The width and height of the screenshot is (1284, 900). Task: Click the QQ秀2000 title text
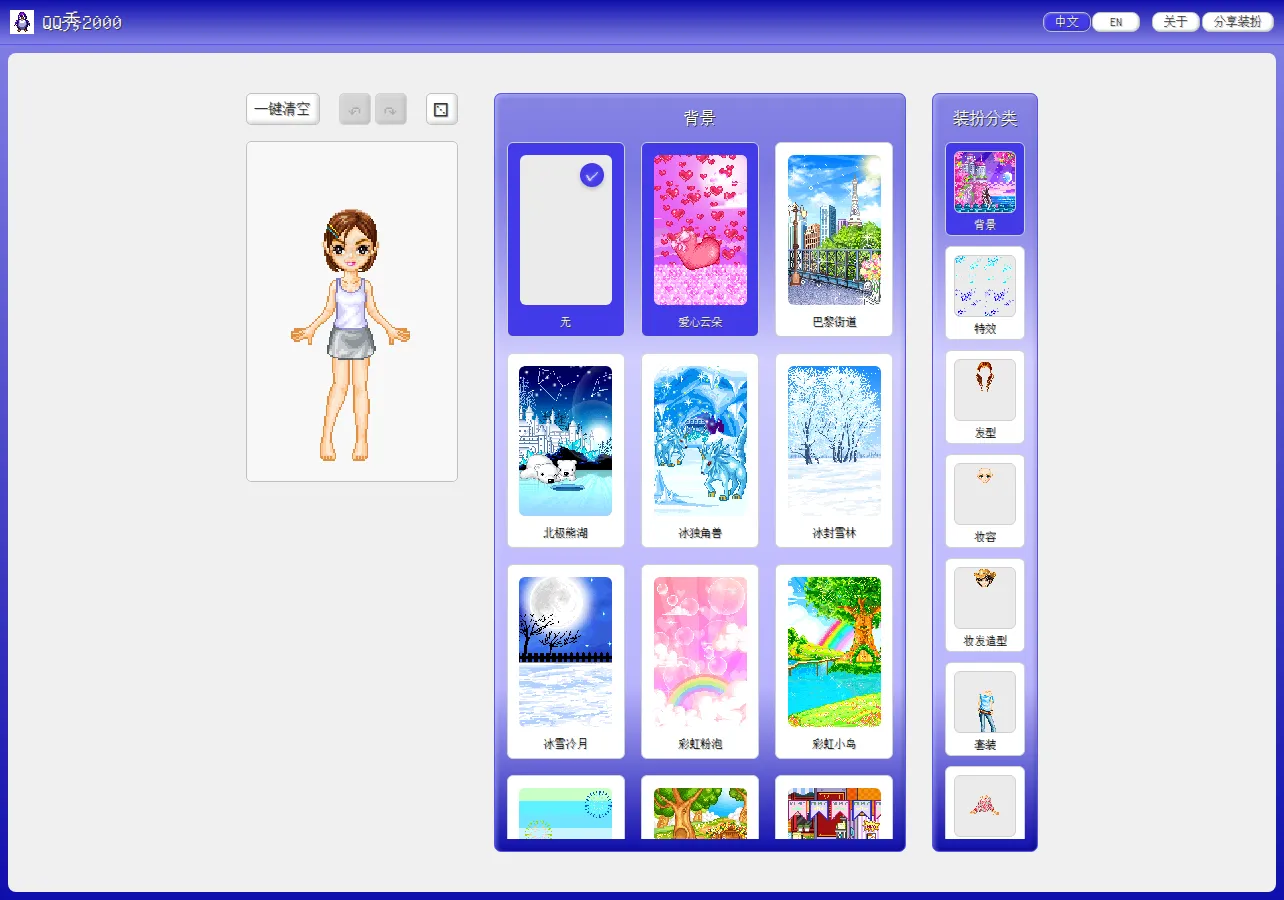click(x=82, y=22)
